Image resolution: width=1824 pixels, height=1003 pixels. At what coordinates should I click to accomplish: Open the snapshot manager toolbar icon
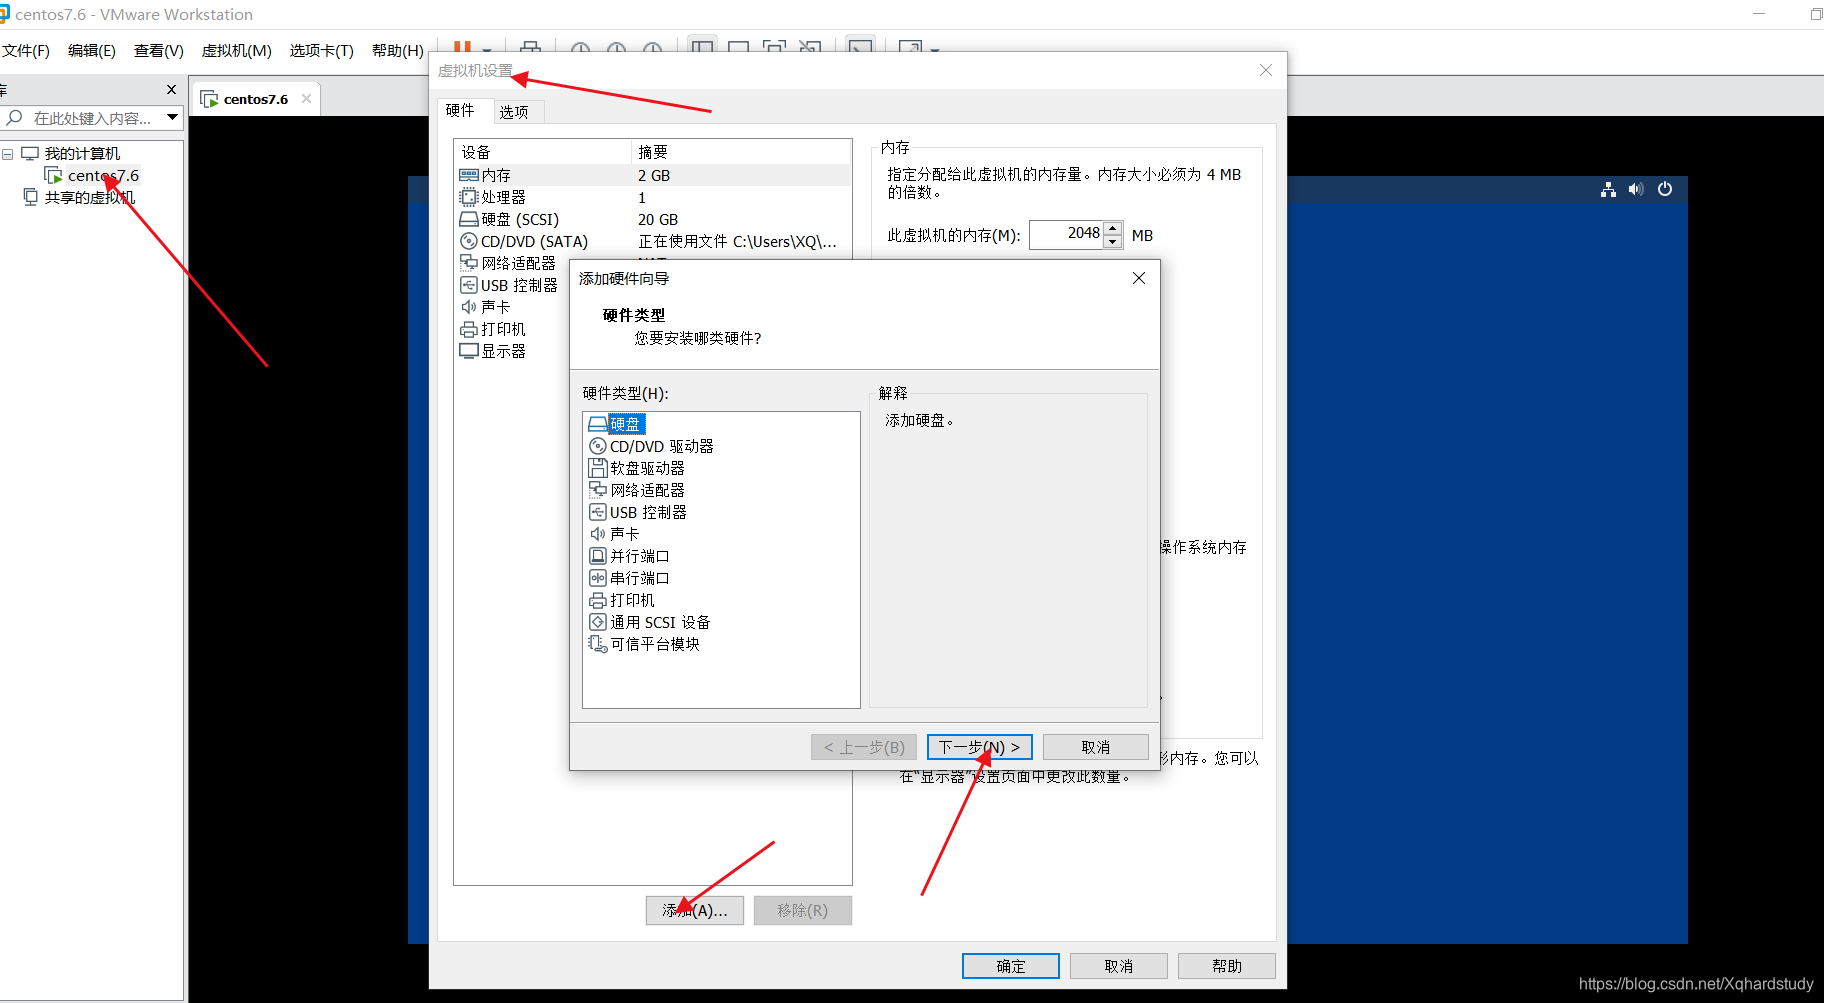pos(653,47)
